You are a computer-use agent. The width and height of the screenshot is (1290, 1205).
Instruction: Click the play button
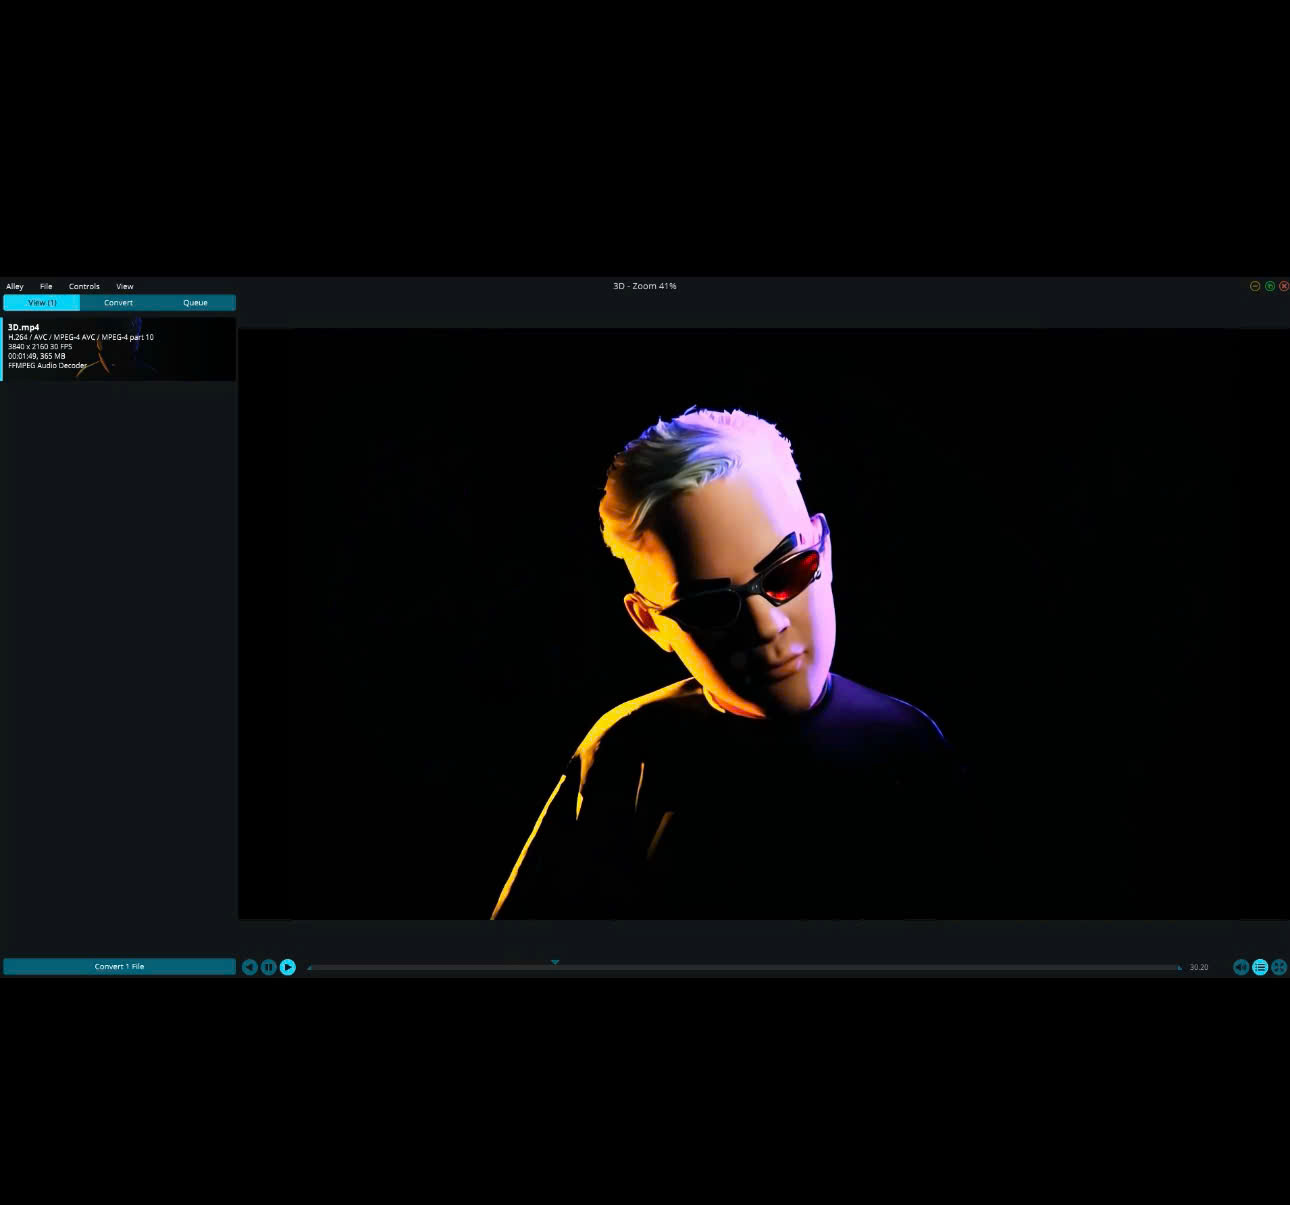[288, 967]
